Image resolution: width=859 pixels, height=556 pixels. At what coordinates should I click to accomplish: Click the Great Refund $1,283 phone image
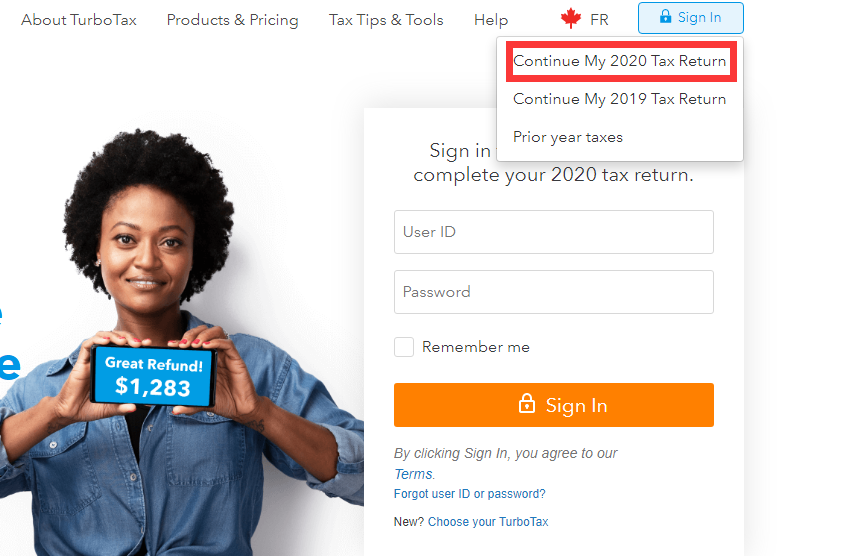[155, 377]
